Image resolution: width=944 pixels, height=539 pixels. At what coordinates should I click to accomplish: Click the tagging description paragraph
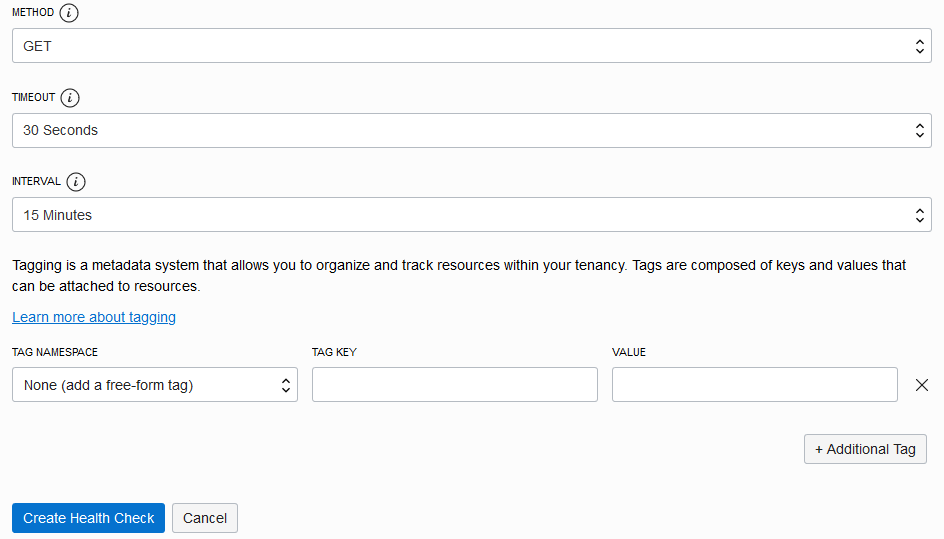point(459,275)
